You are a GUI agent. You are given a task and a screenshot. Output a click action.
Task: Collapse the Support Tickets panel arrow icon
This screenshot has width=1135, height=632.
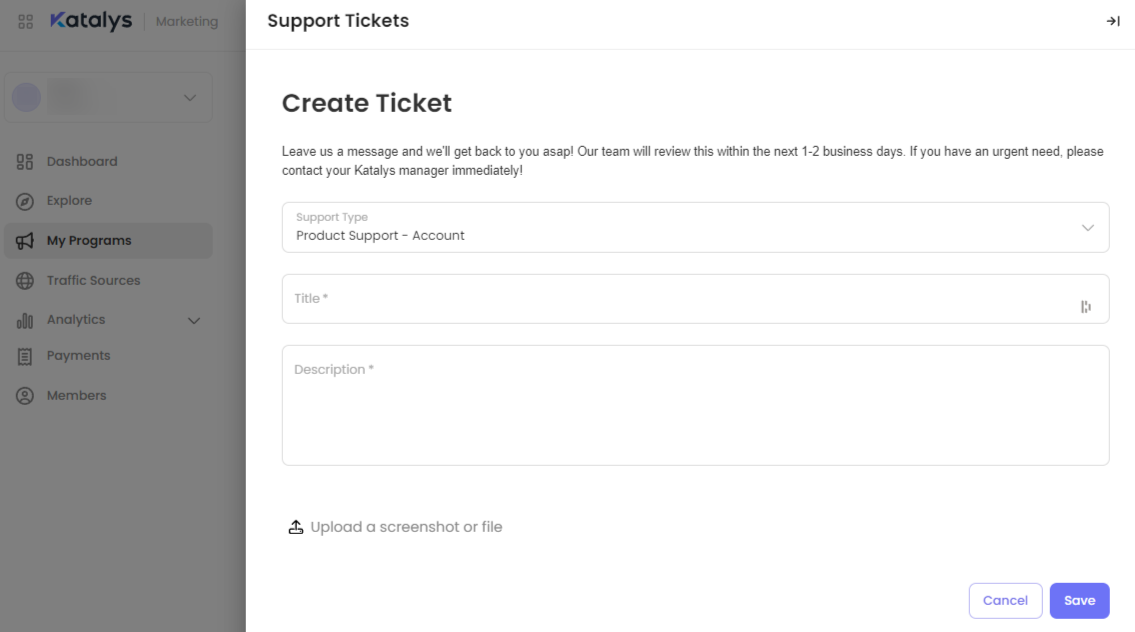coord(1112,21)
